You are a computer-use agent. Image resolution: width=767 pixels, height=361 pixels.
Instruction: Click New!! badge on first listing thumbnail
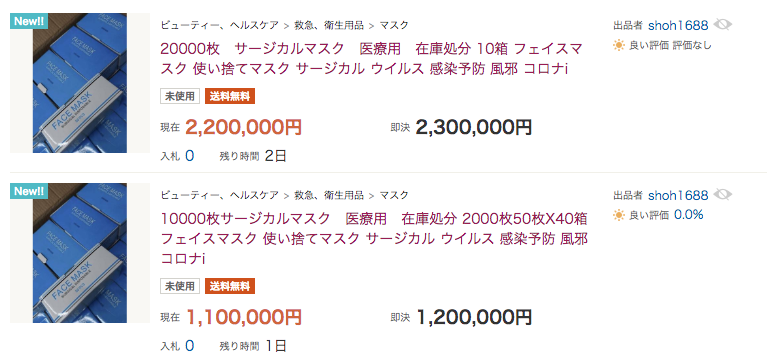click(x=29, y=21)
